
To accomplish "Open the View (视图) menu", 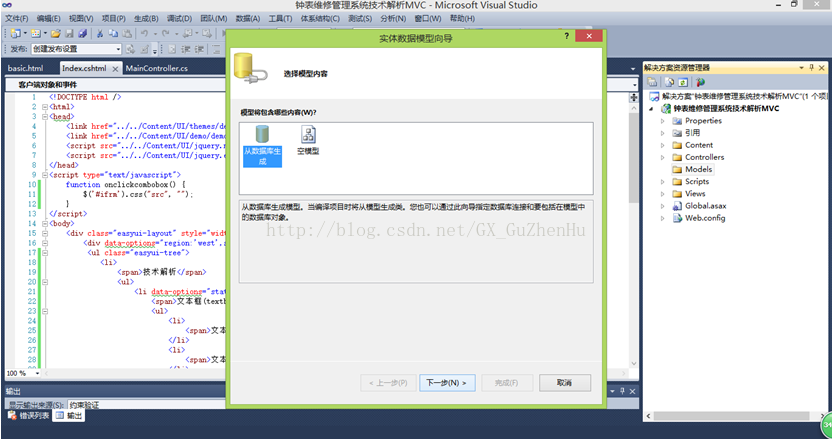I will (x=81, y=19).
